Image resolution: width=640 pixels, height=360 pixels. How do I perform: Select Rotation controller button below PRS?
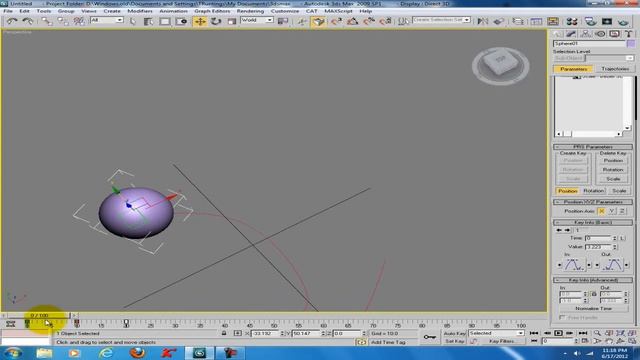tap(593, 191)
